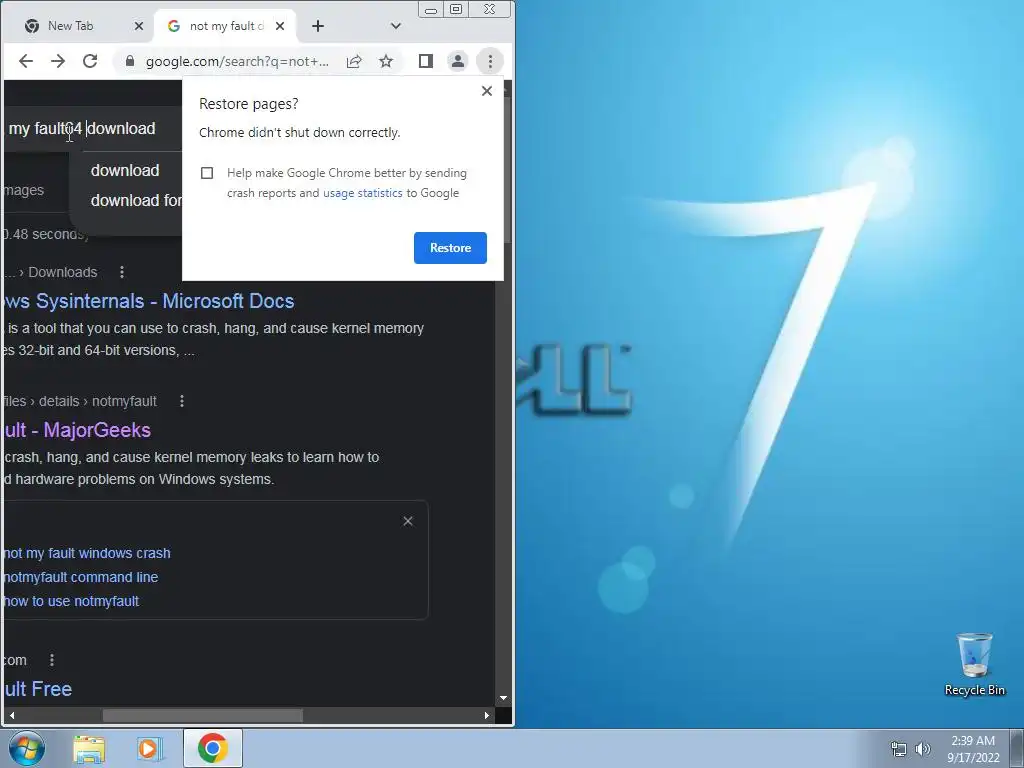Go forward with the forward arrow
The image size is (1024, 768).
coord(58,61)
